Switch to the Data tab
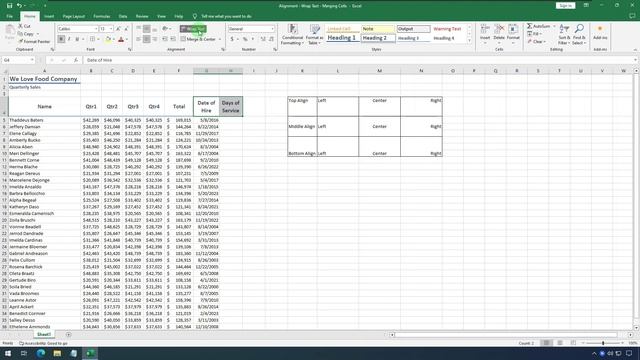 tap(123, 16)
